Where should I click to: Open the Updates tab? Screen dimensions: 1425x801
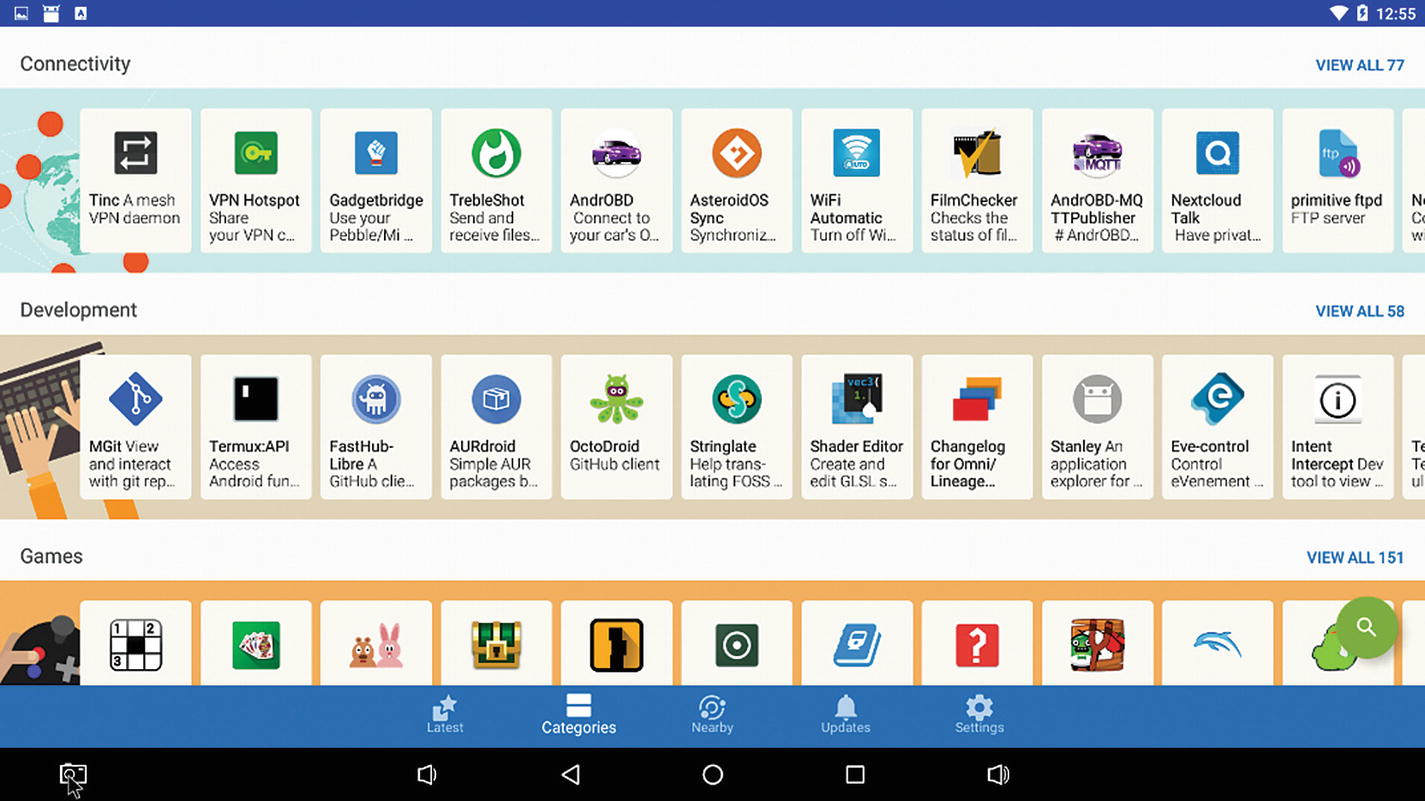[846, 715]
